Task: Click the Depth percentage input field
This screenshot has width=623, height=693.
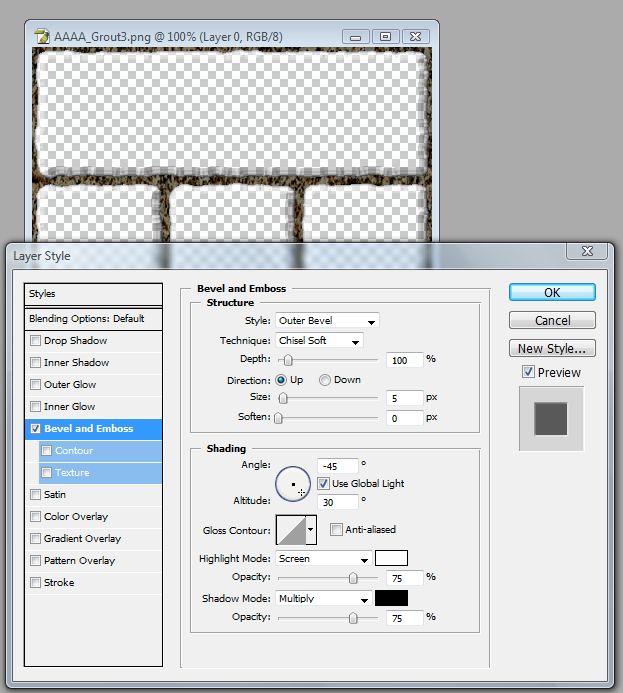Action: [405, 360]
